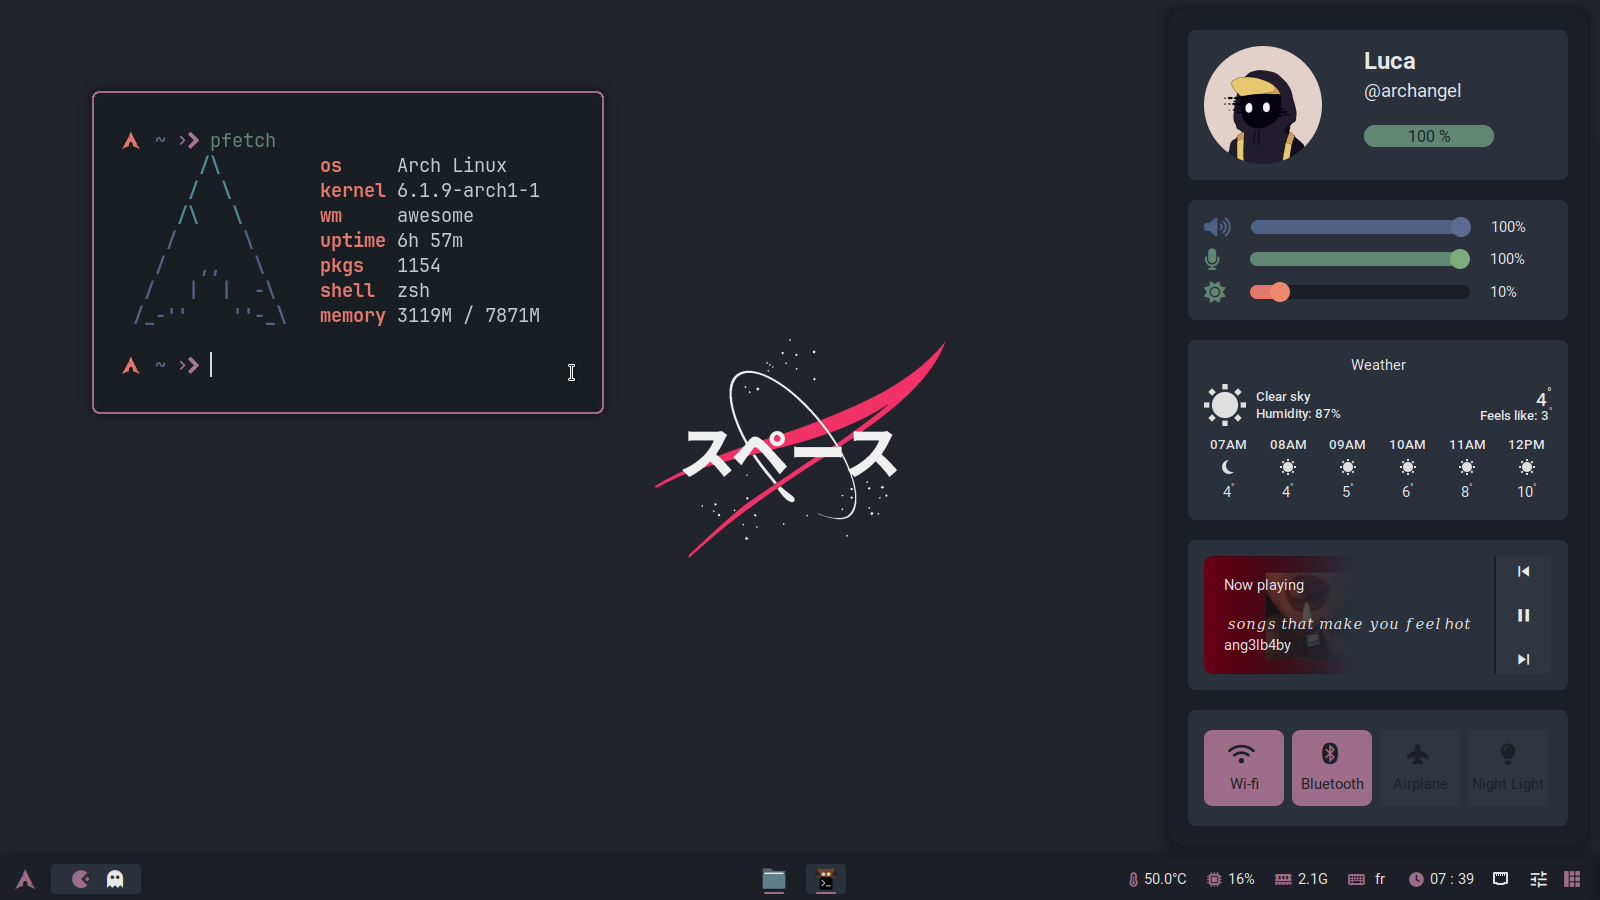Click the temperature indicator icon

pos(1133,879)
